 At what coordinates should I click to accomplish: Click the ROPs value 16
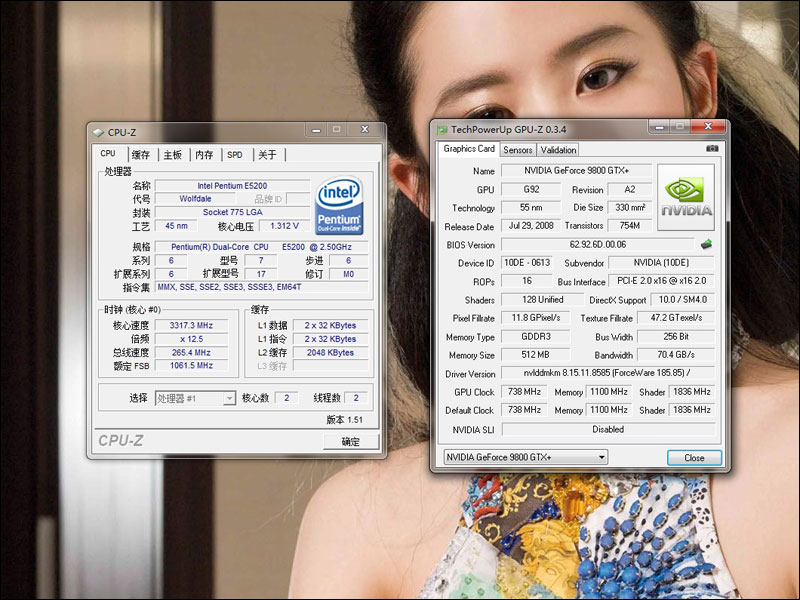point(527,281)
